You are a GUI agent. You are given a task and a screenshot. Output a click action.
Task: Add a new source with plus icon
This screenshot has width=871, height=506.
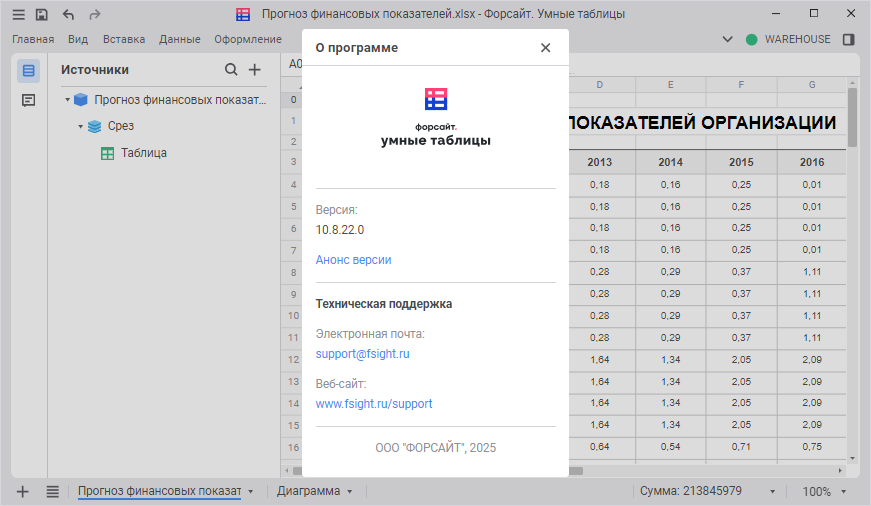tap(254, 69)
